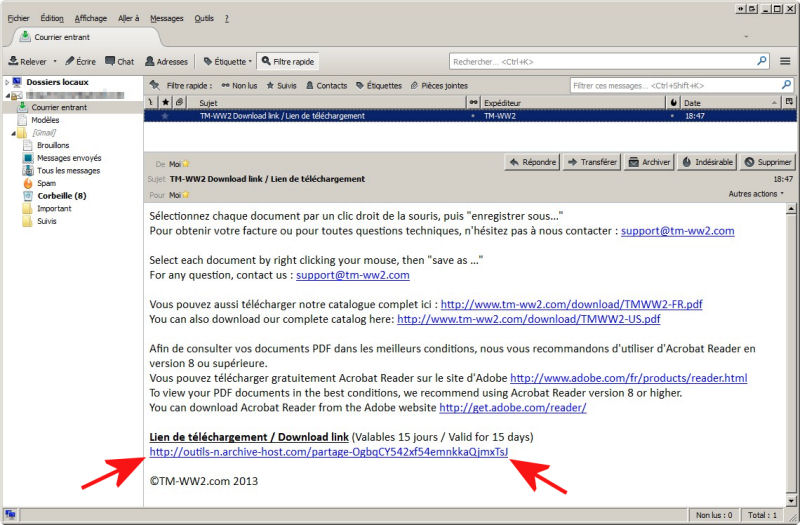The image size is (800, 525).
Task: Expand the Dossiers locaux tree node
Action: 6,82
